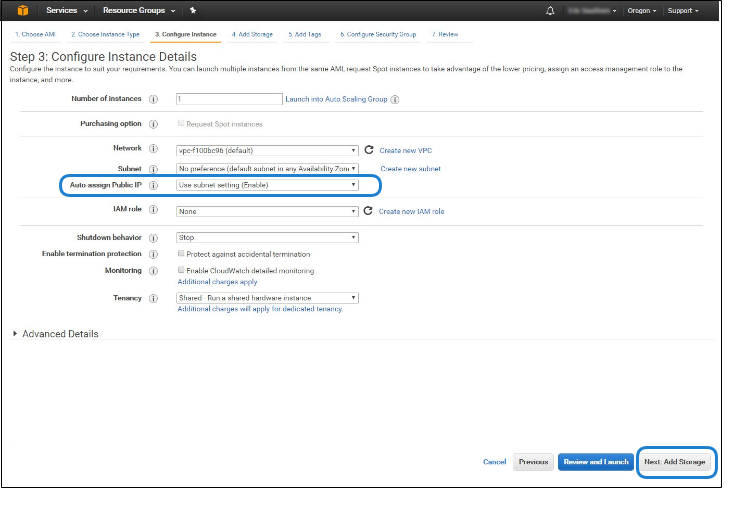The height and width of the screenshot is (506, 741).
Task: Go to the 4. Add Storage tab
Action: 254,34
